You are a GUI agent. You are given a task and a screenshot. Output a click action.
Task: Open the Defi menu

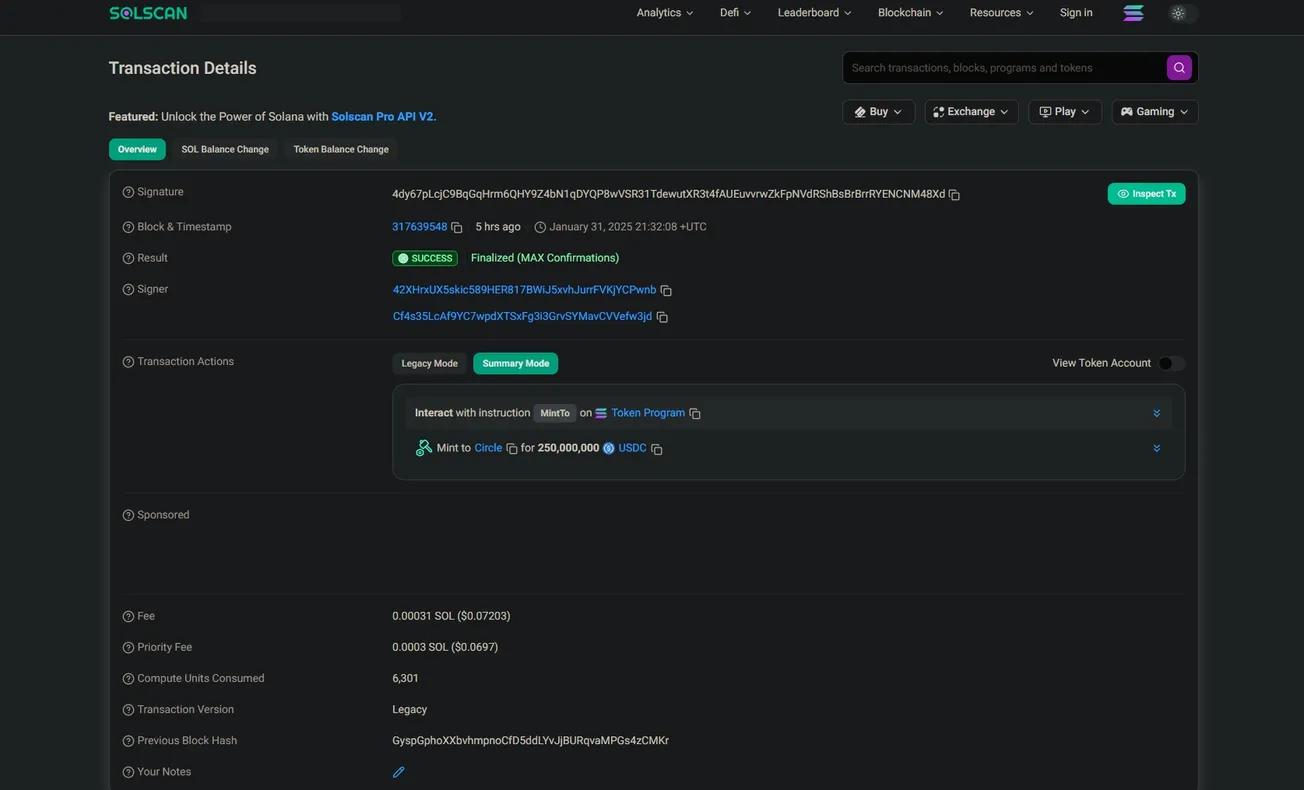(735, 13)
